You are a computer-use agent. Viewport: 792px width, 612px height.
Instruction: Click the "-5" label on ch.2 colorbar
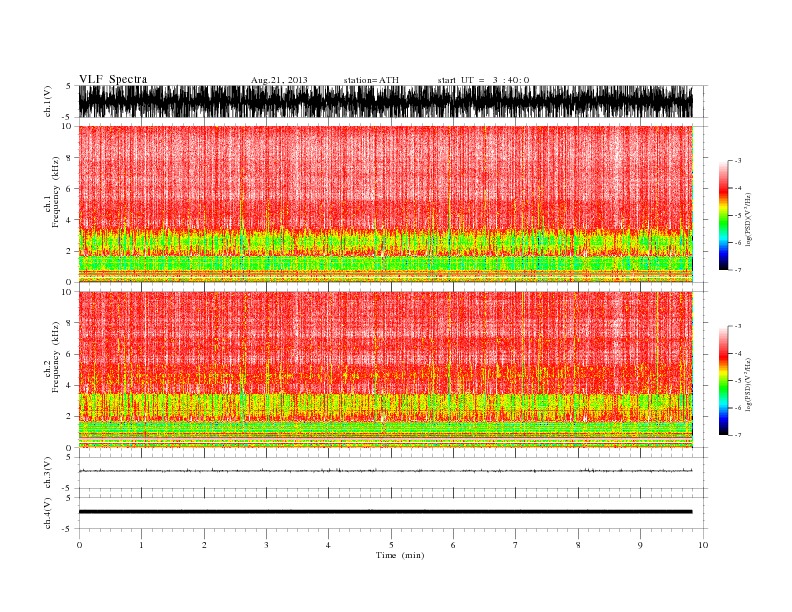tap(736, 381)
